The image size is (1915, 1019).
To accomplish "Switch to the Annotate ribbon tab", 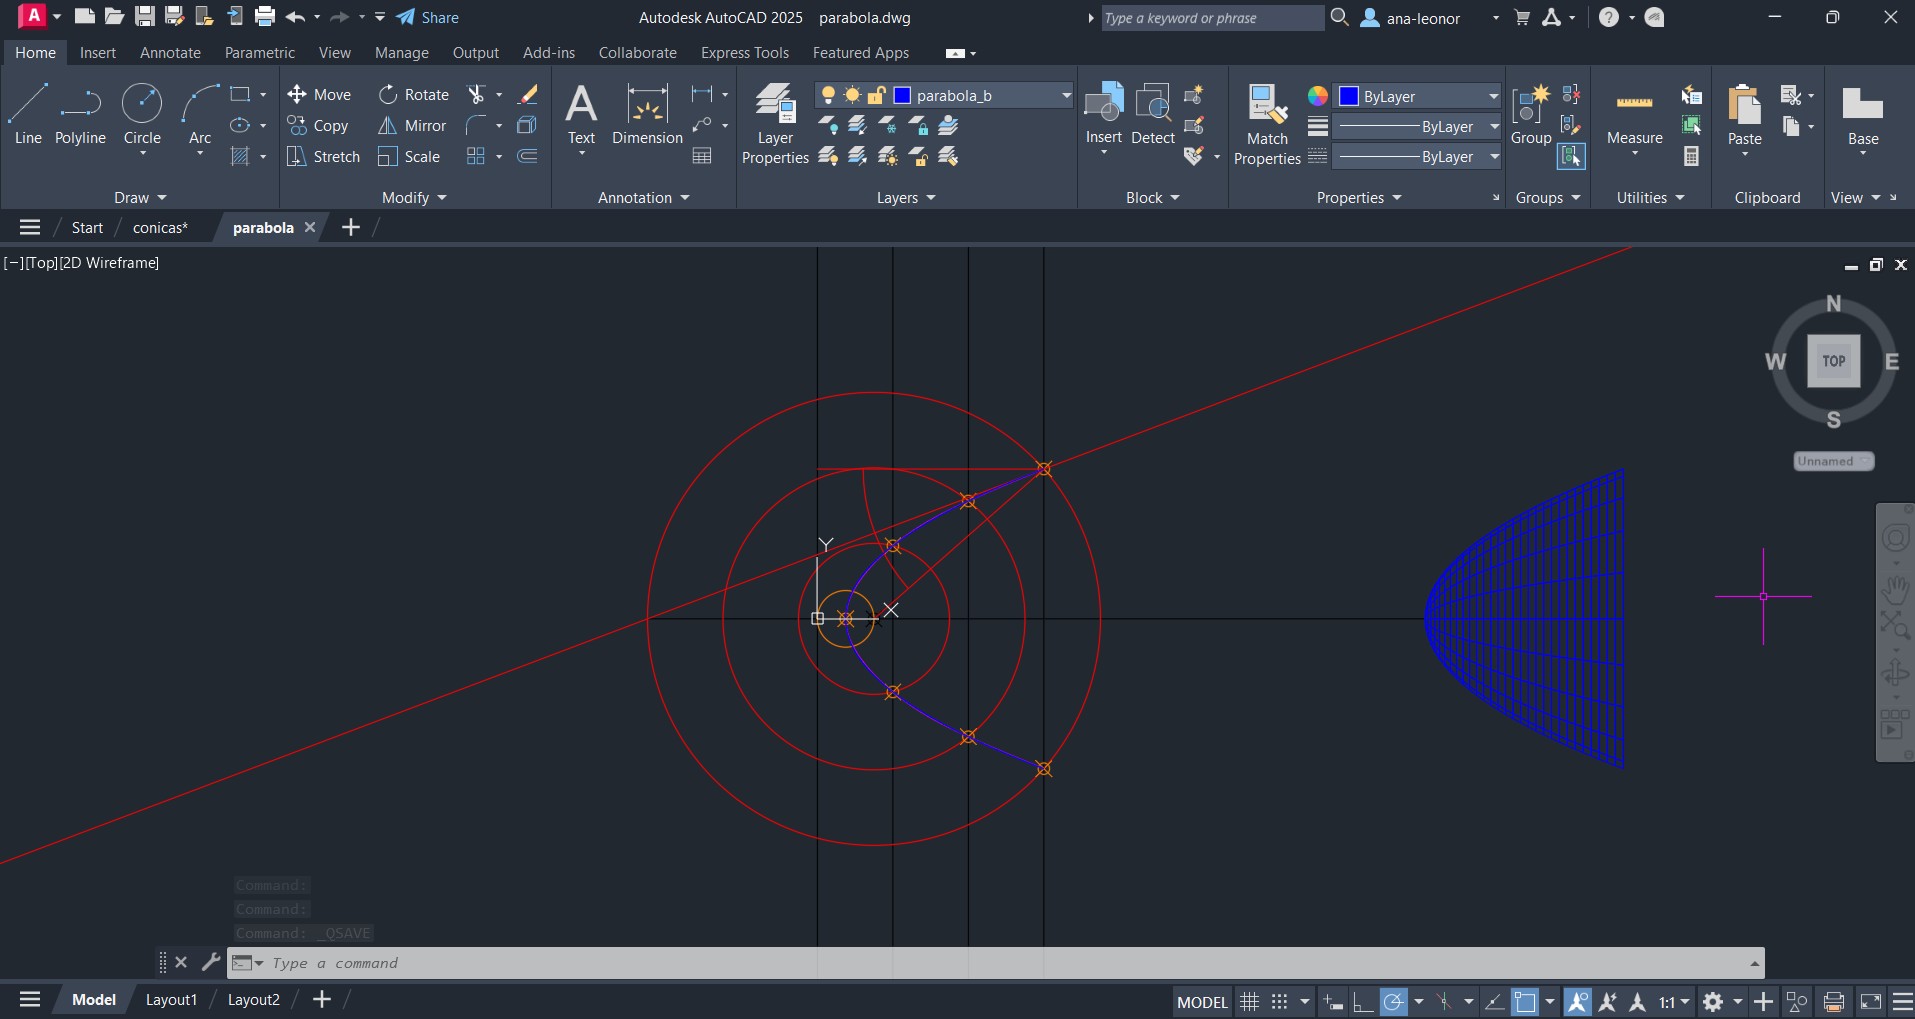I will pyautogui.click(x=170, y=53).
